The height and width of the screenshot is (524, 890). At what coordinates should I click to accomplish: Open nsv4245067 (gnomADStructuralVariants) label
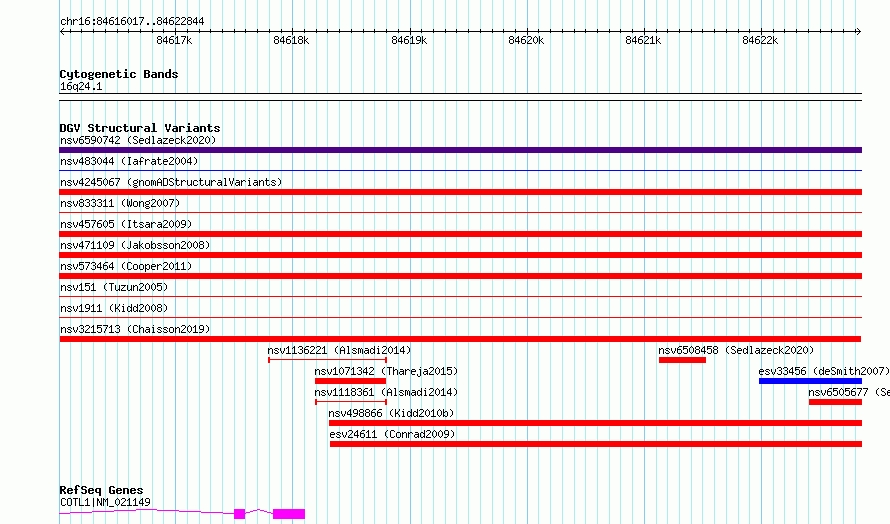point(171,182)
